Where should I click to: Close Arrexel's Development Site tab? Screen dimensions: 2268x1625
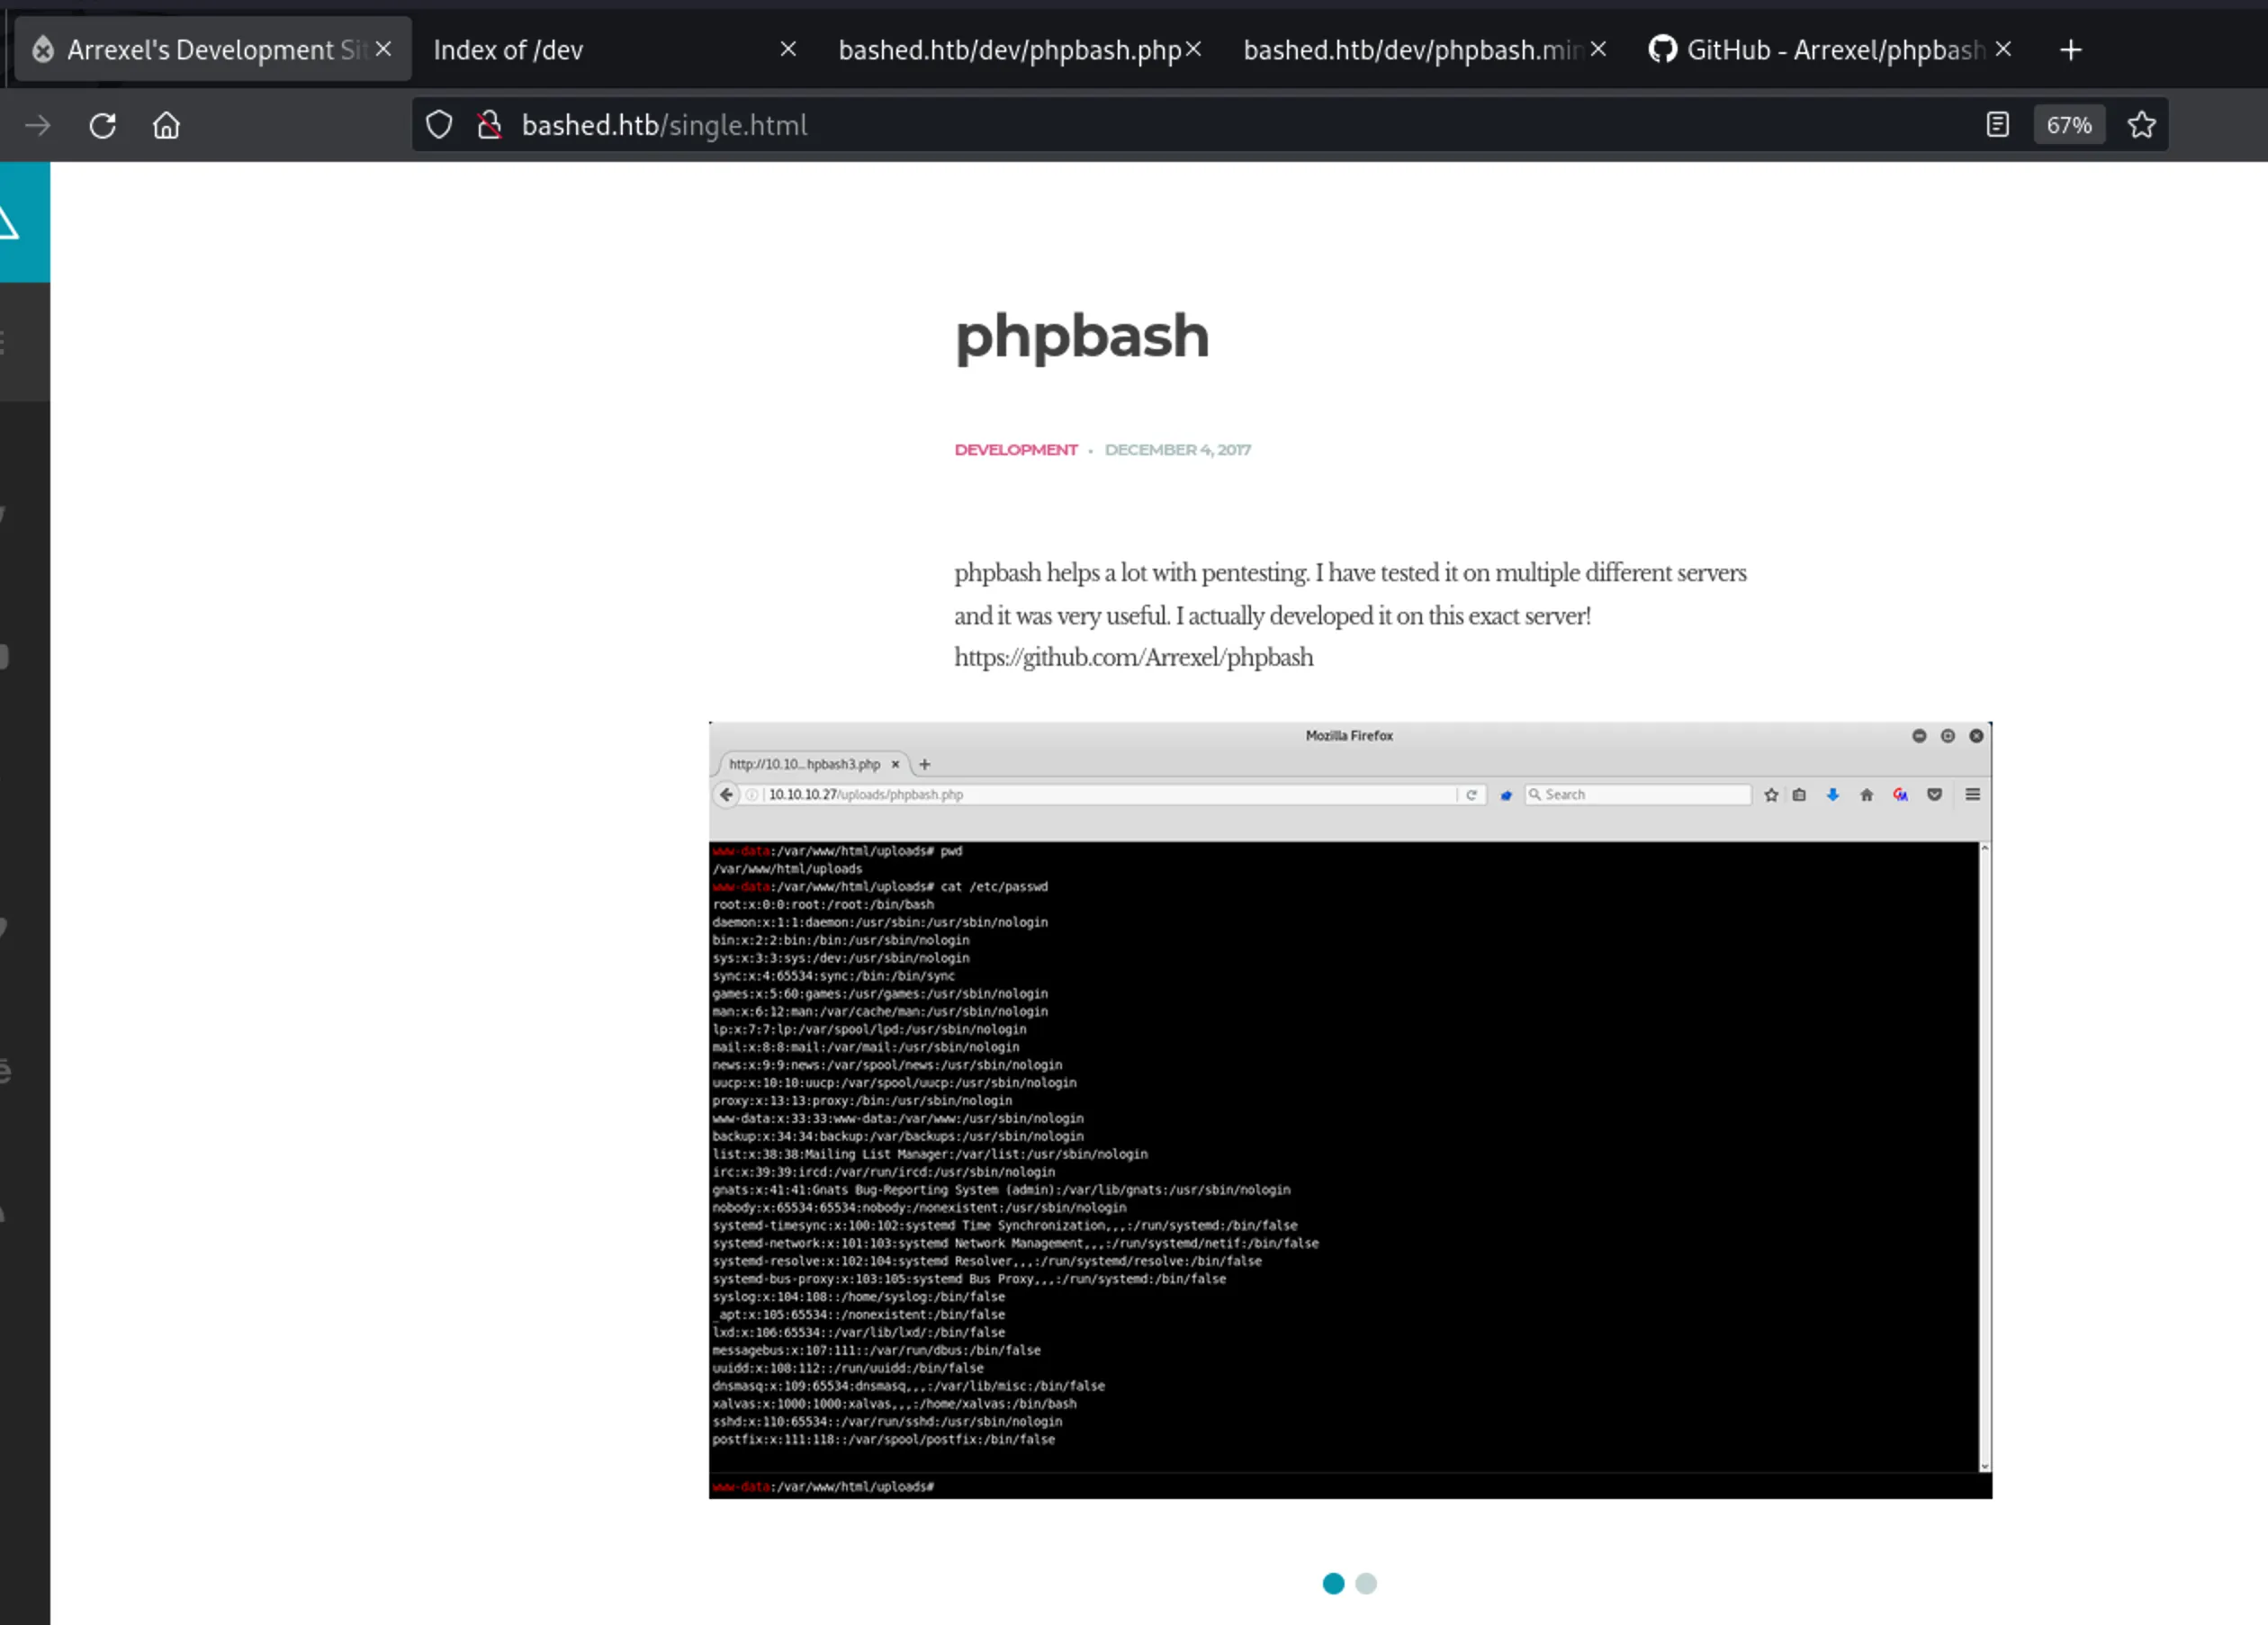tap(383, 49)
